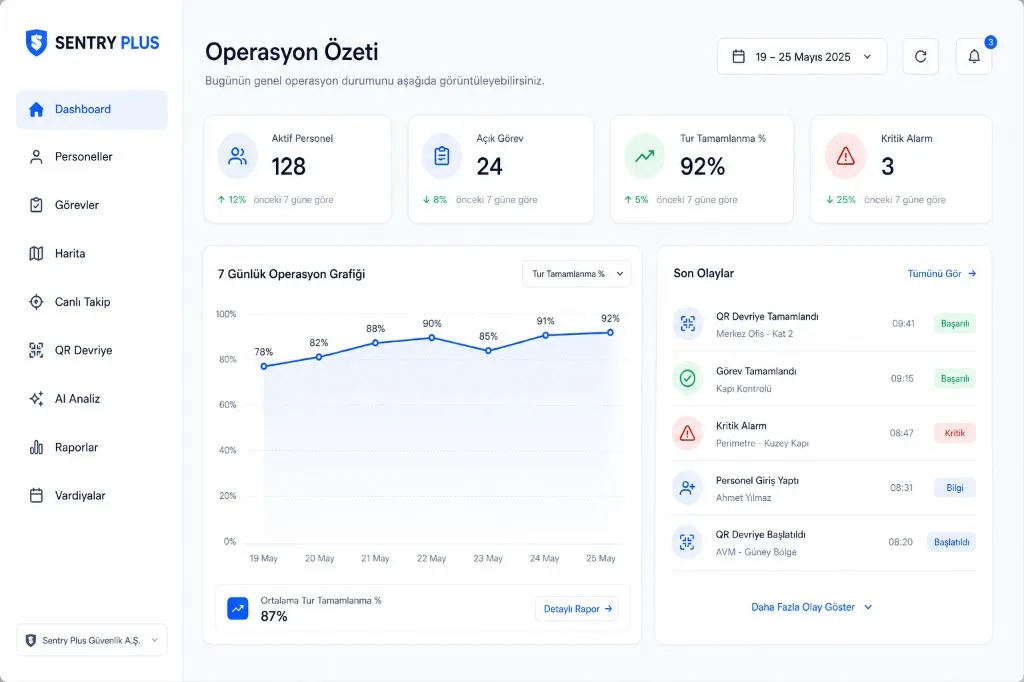
Task: Select the 20 May 82% data point
Action: click(319, 357)
